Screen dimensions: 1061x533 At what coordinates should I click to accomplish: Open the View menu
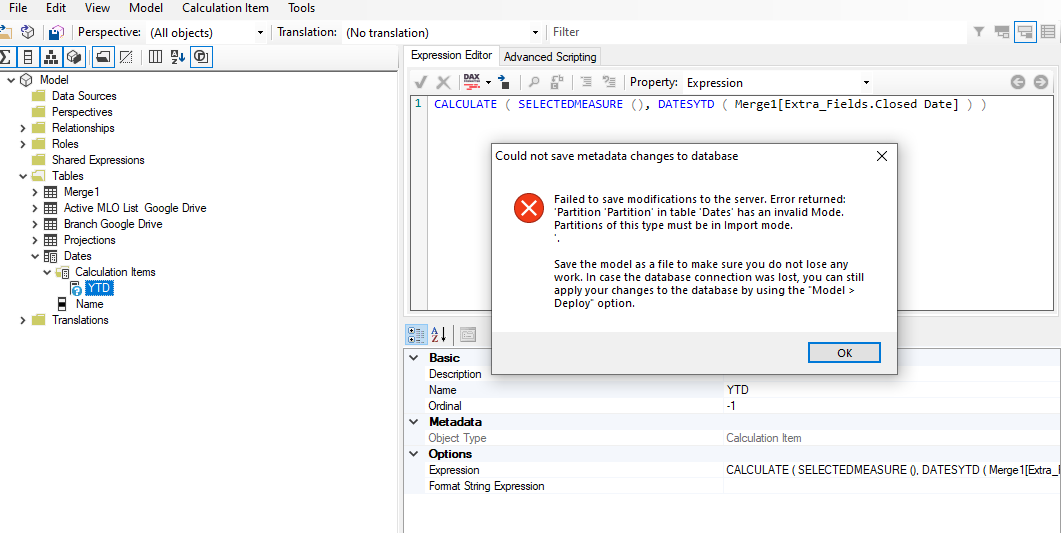pos(98,8)
